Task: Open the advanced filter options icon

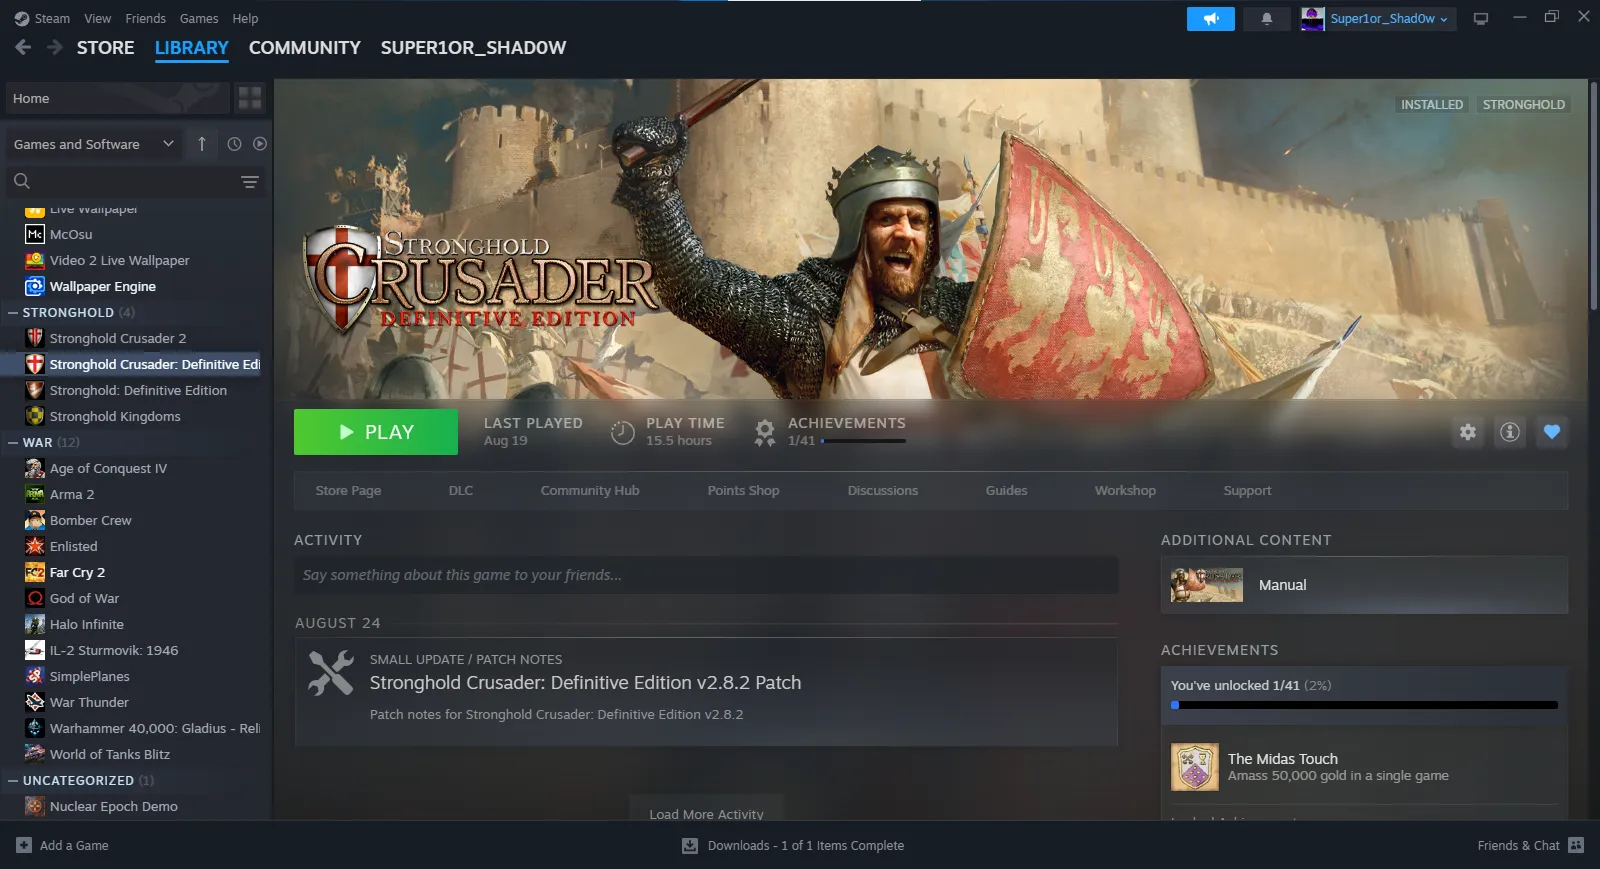Action: [x=250, y=181]
